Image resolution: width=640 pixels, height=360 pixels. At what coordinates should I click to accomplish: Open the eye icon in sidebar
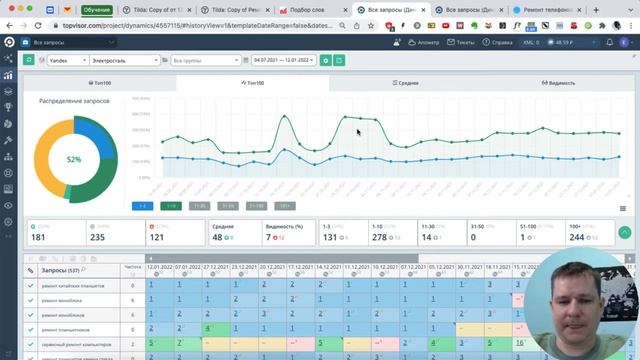pos(8,205)
